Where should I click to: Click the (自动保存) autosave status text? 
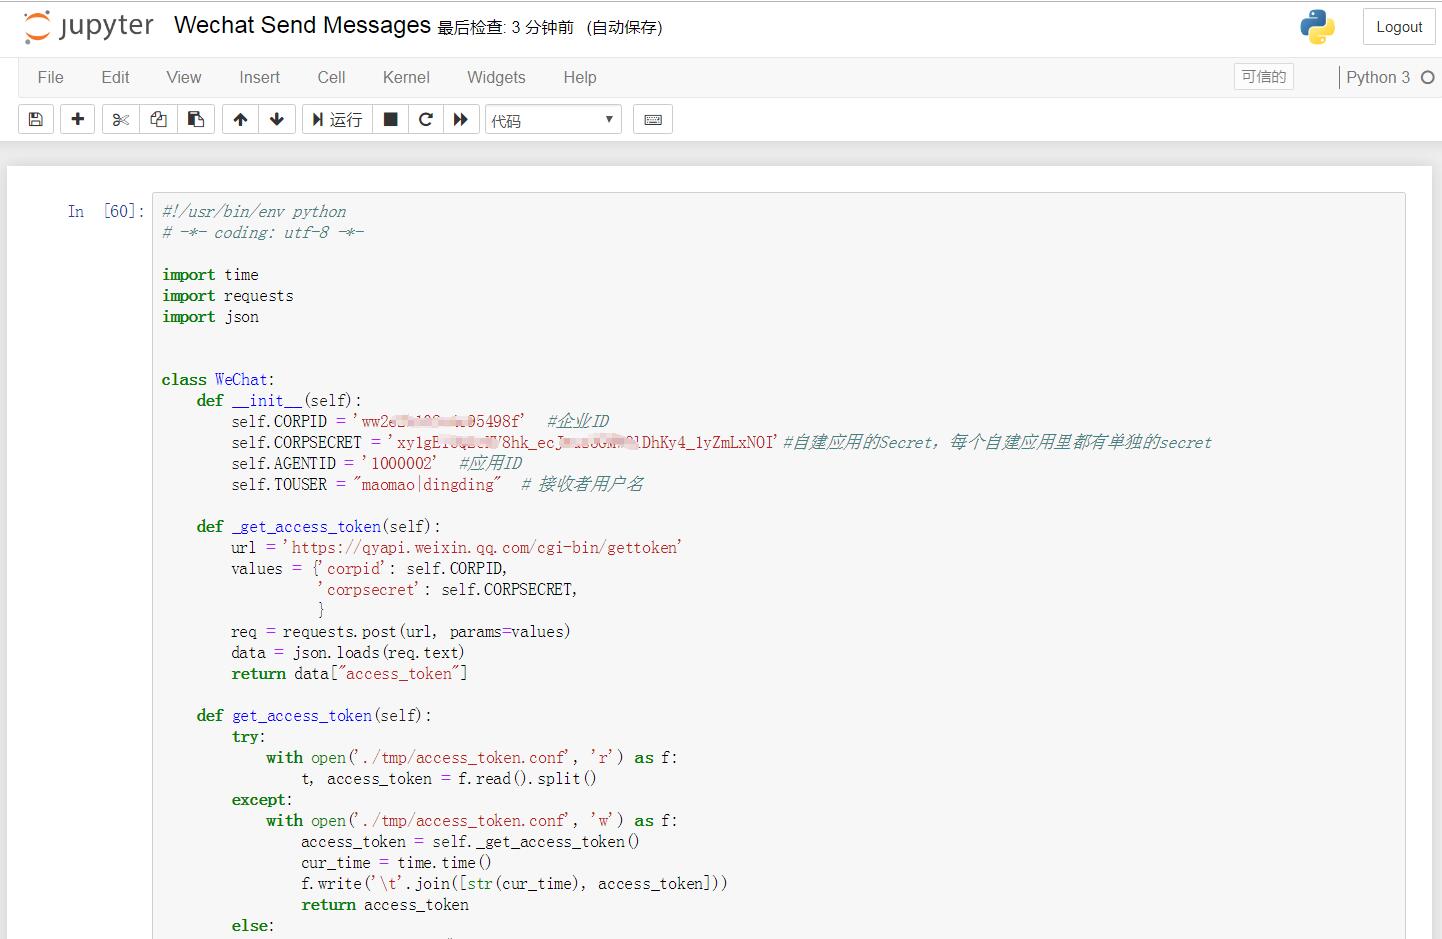click(624, 28)
